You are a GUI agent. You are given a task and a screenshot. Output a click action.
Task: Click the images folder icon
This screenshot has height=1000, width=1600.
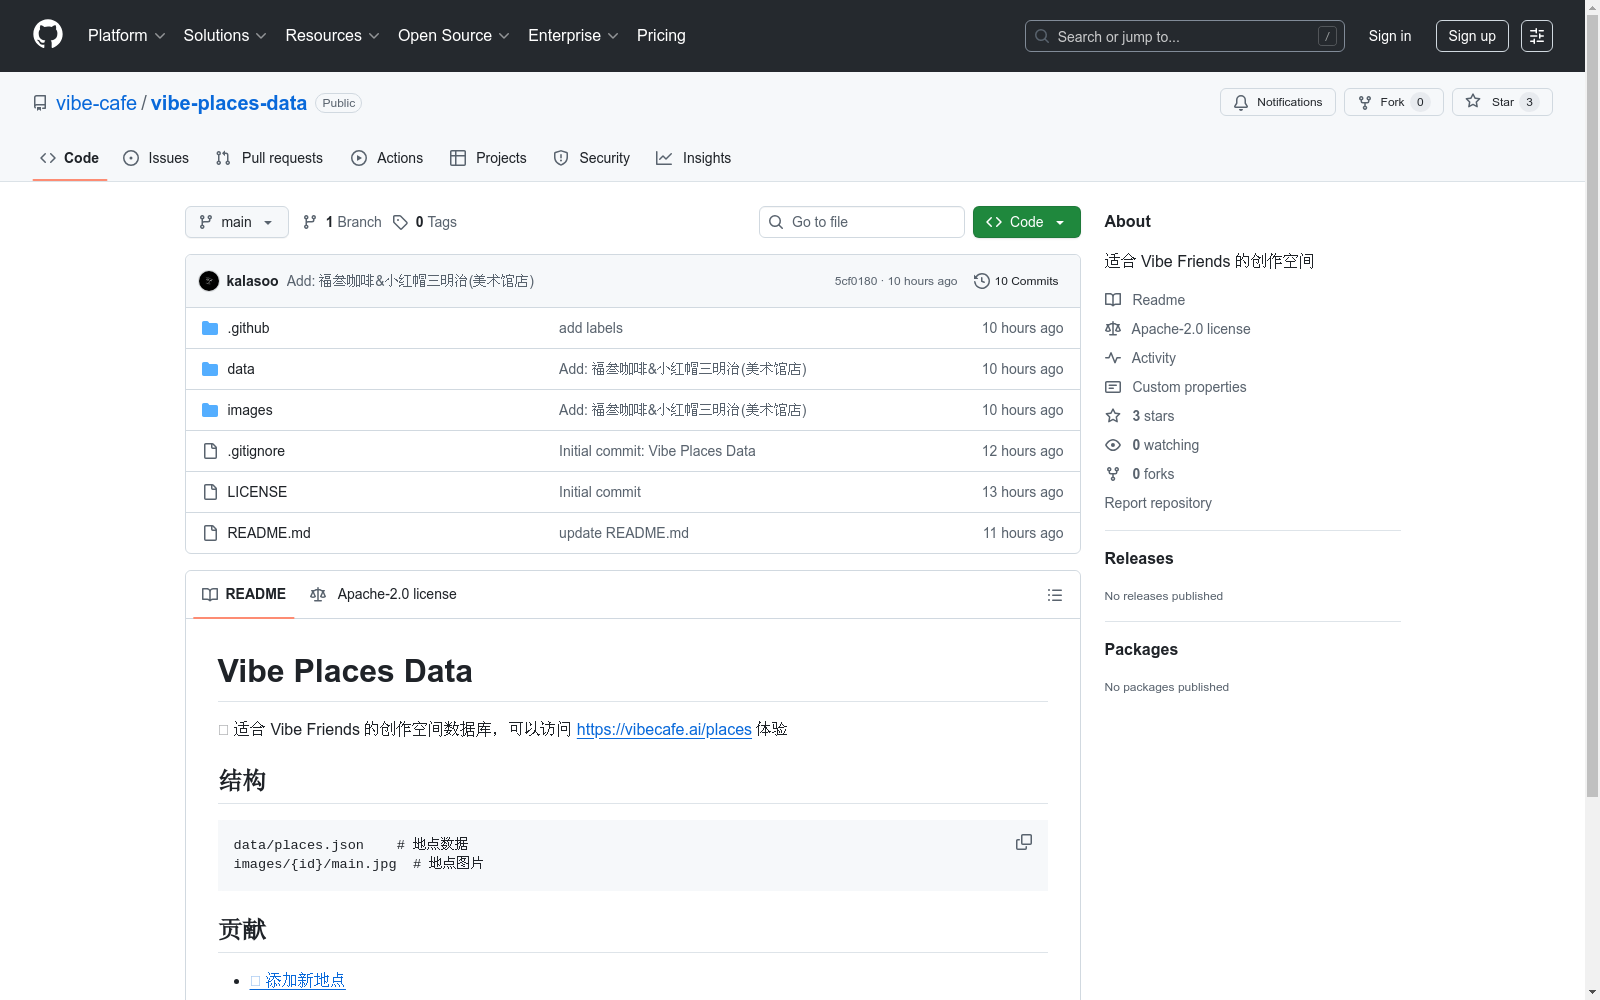(x=210, y=410)
